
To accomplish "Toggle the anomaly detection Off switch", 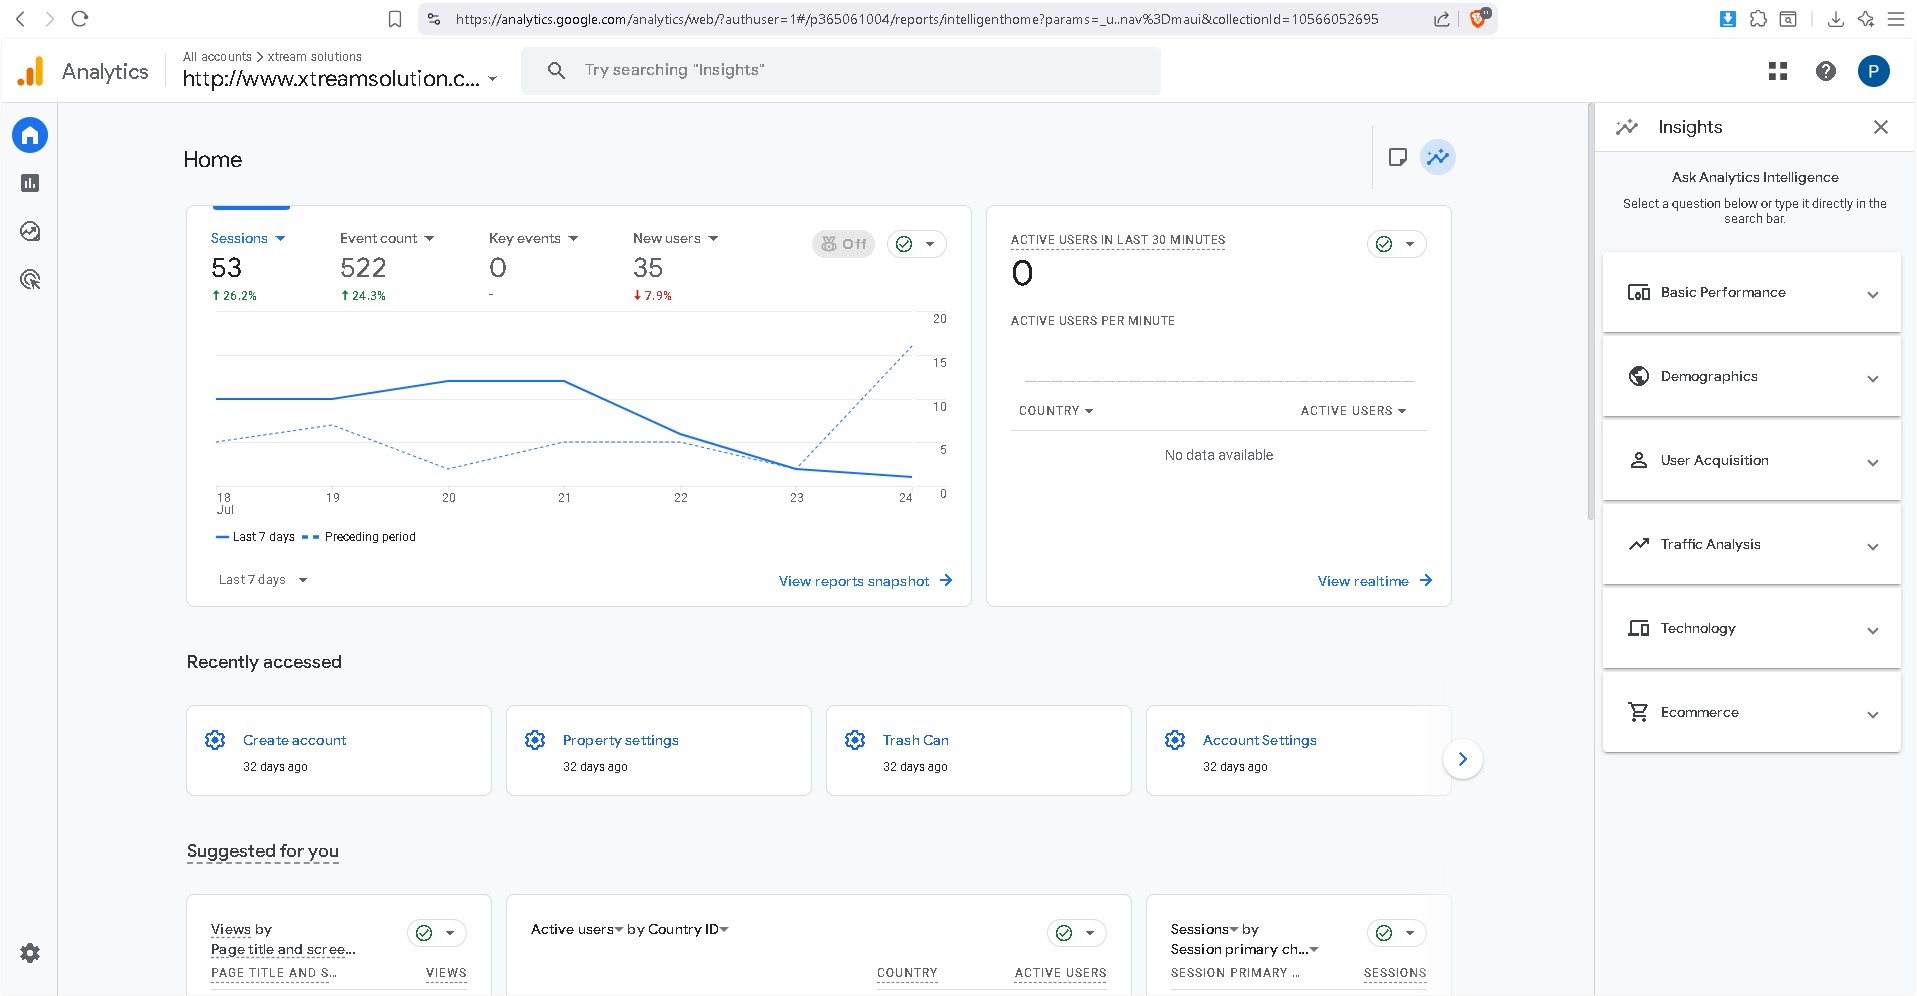I will click(843, 244).
